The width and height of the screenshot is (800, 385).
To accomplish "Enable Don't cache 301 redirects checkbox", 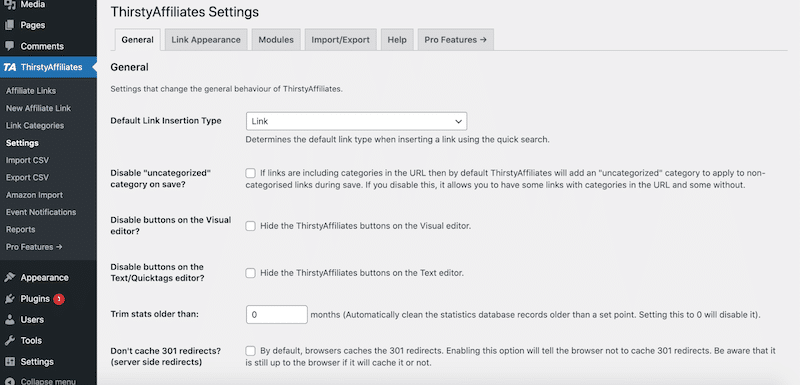I will point(251,351).
